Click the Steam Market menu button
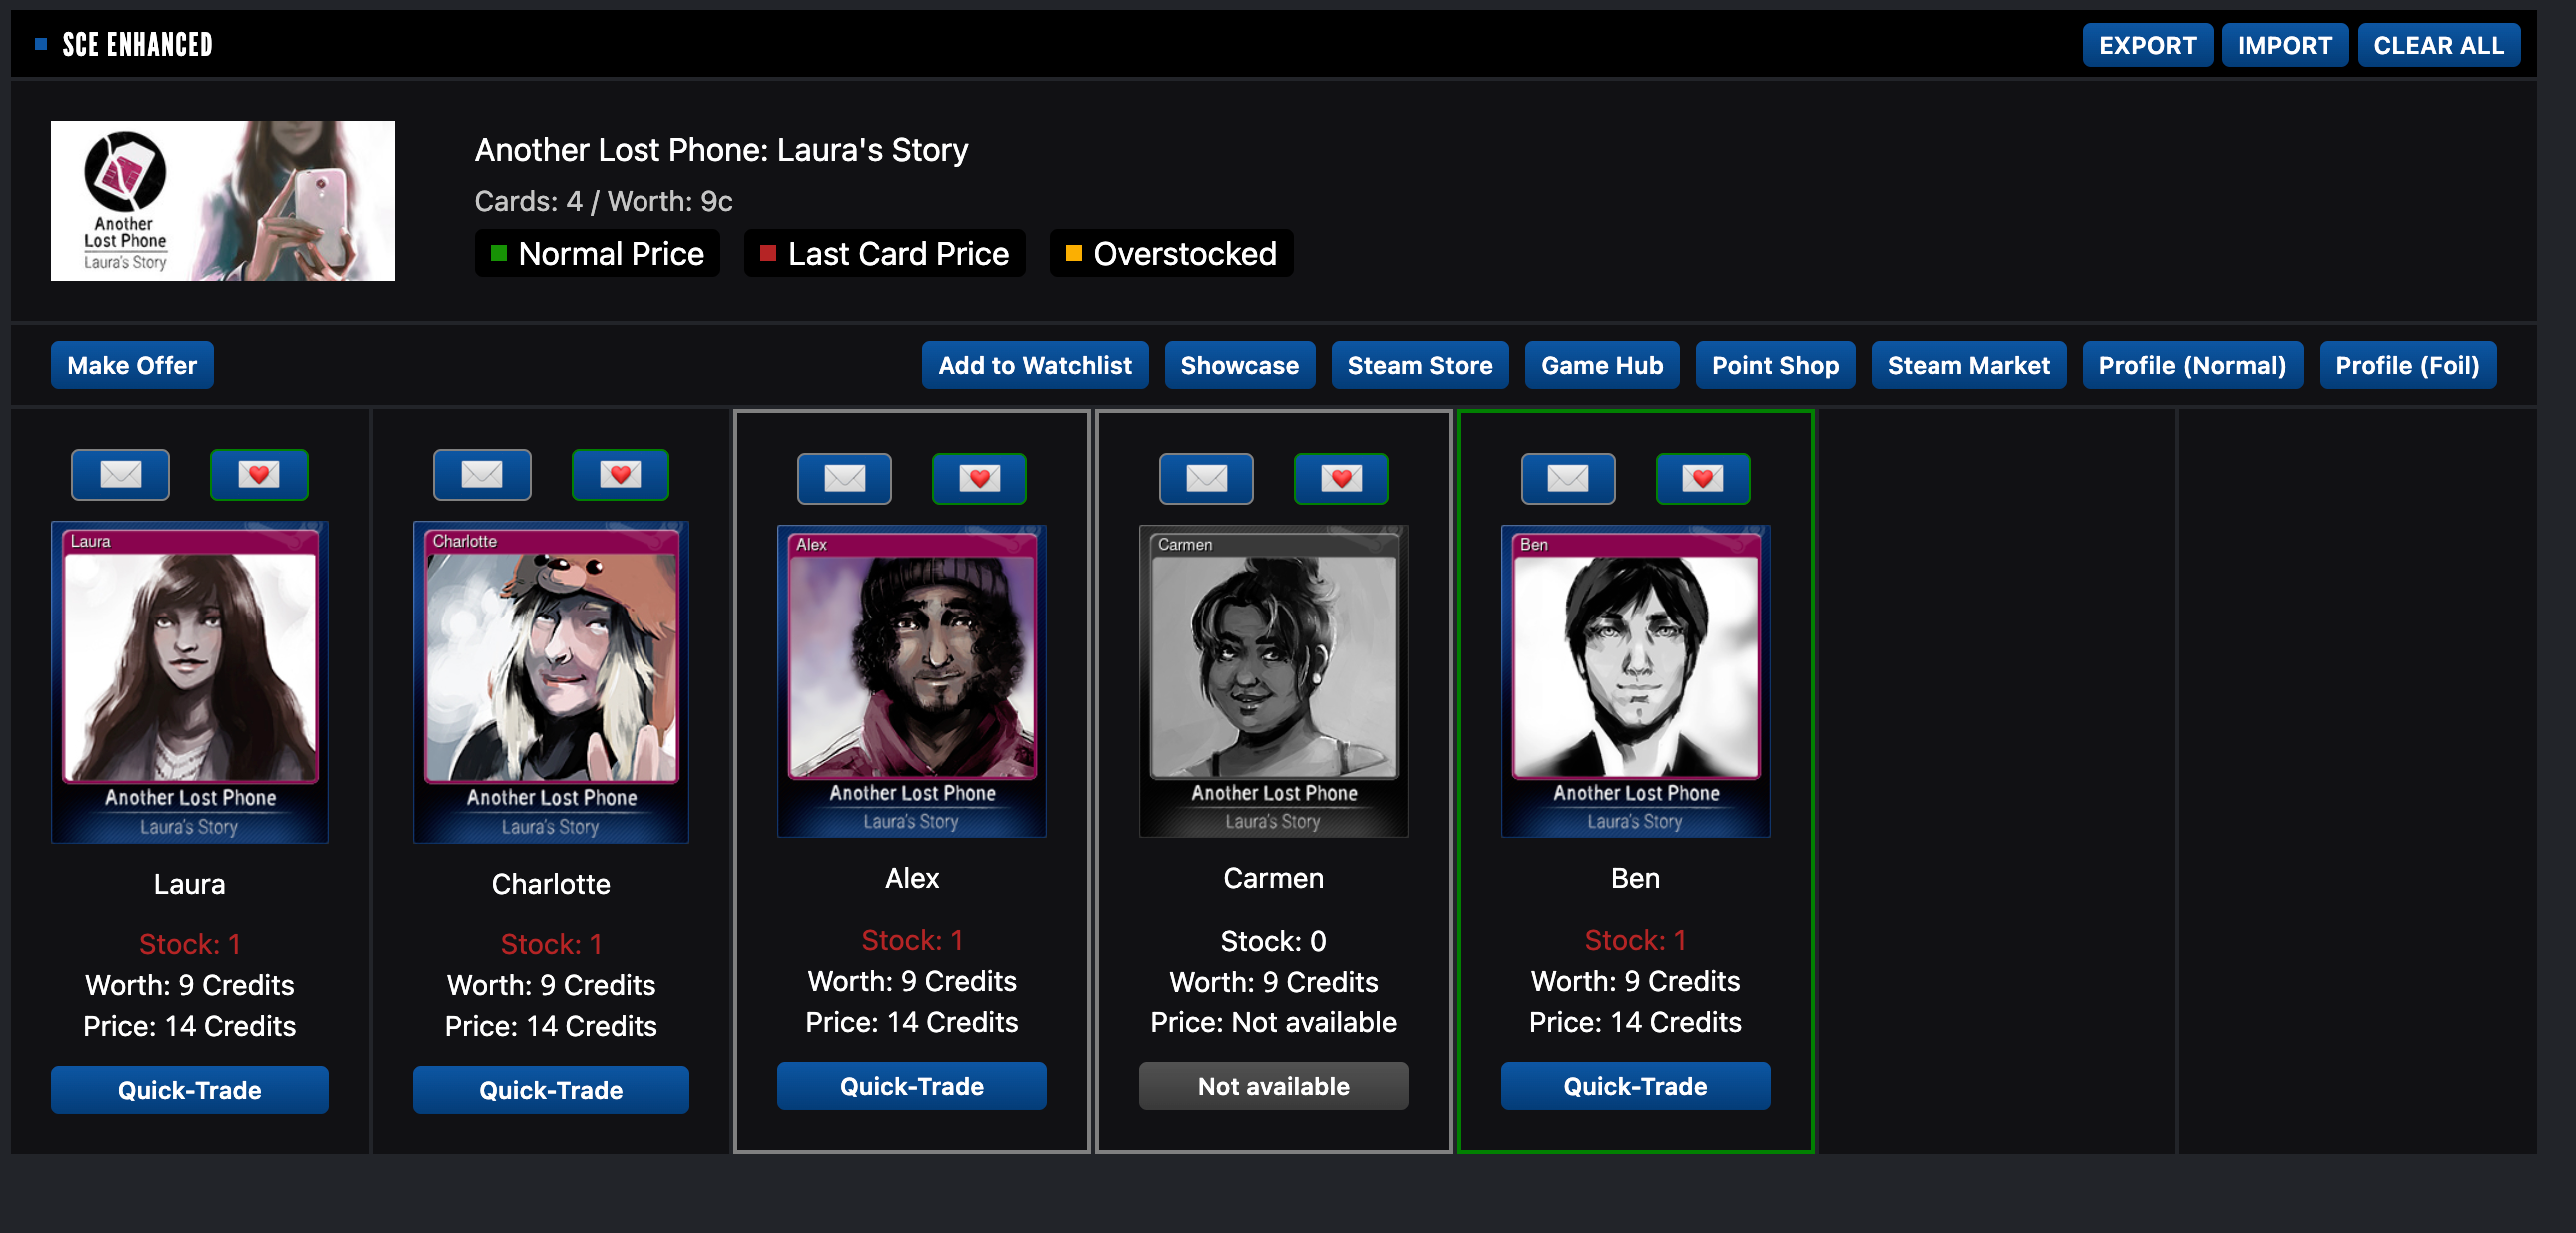This screenshot has width=2576, height=1233. [x=1966, y=365]
